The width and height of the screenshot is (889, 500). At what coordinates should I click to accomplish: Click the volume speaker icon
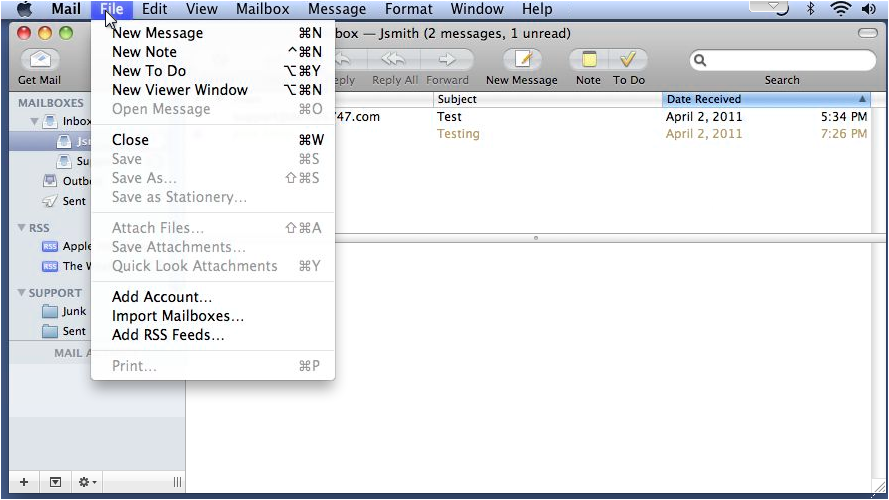tap(868, 9)
